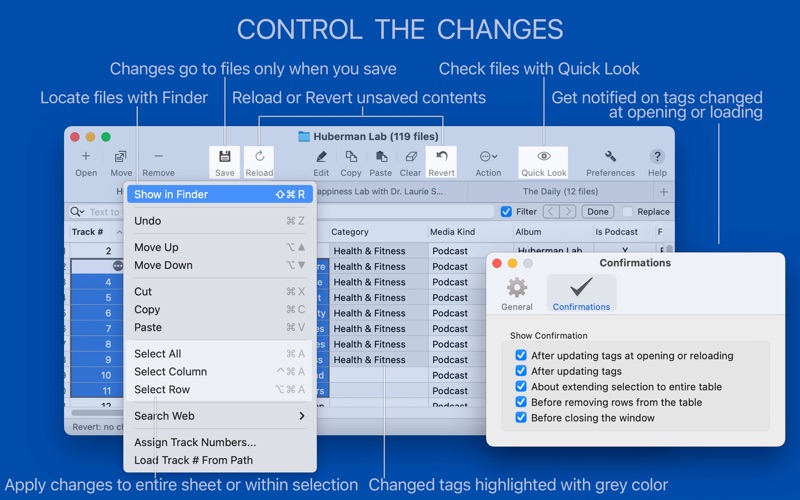Click the Album column header

tap(552, 232)
